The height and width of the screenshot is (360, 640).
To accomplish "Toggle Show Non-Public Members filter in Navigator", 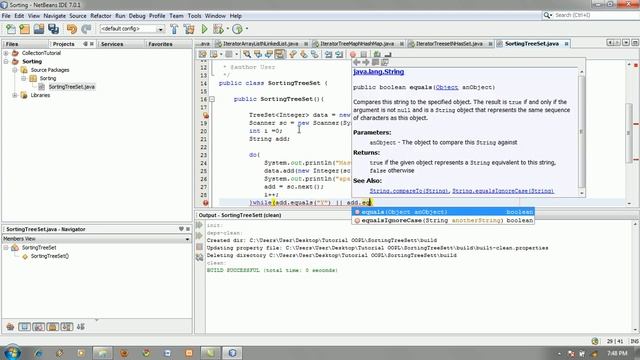I will (x=52, y=327).
